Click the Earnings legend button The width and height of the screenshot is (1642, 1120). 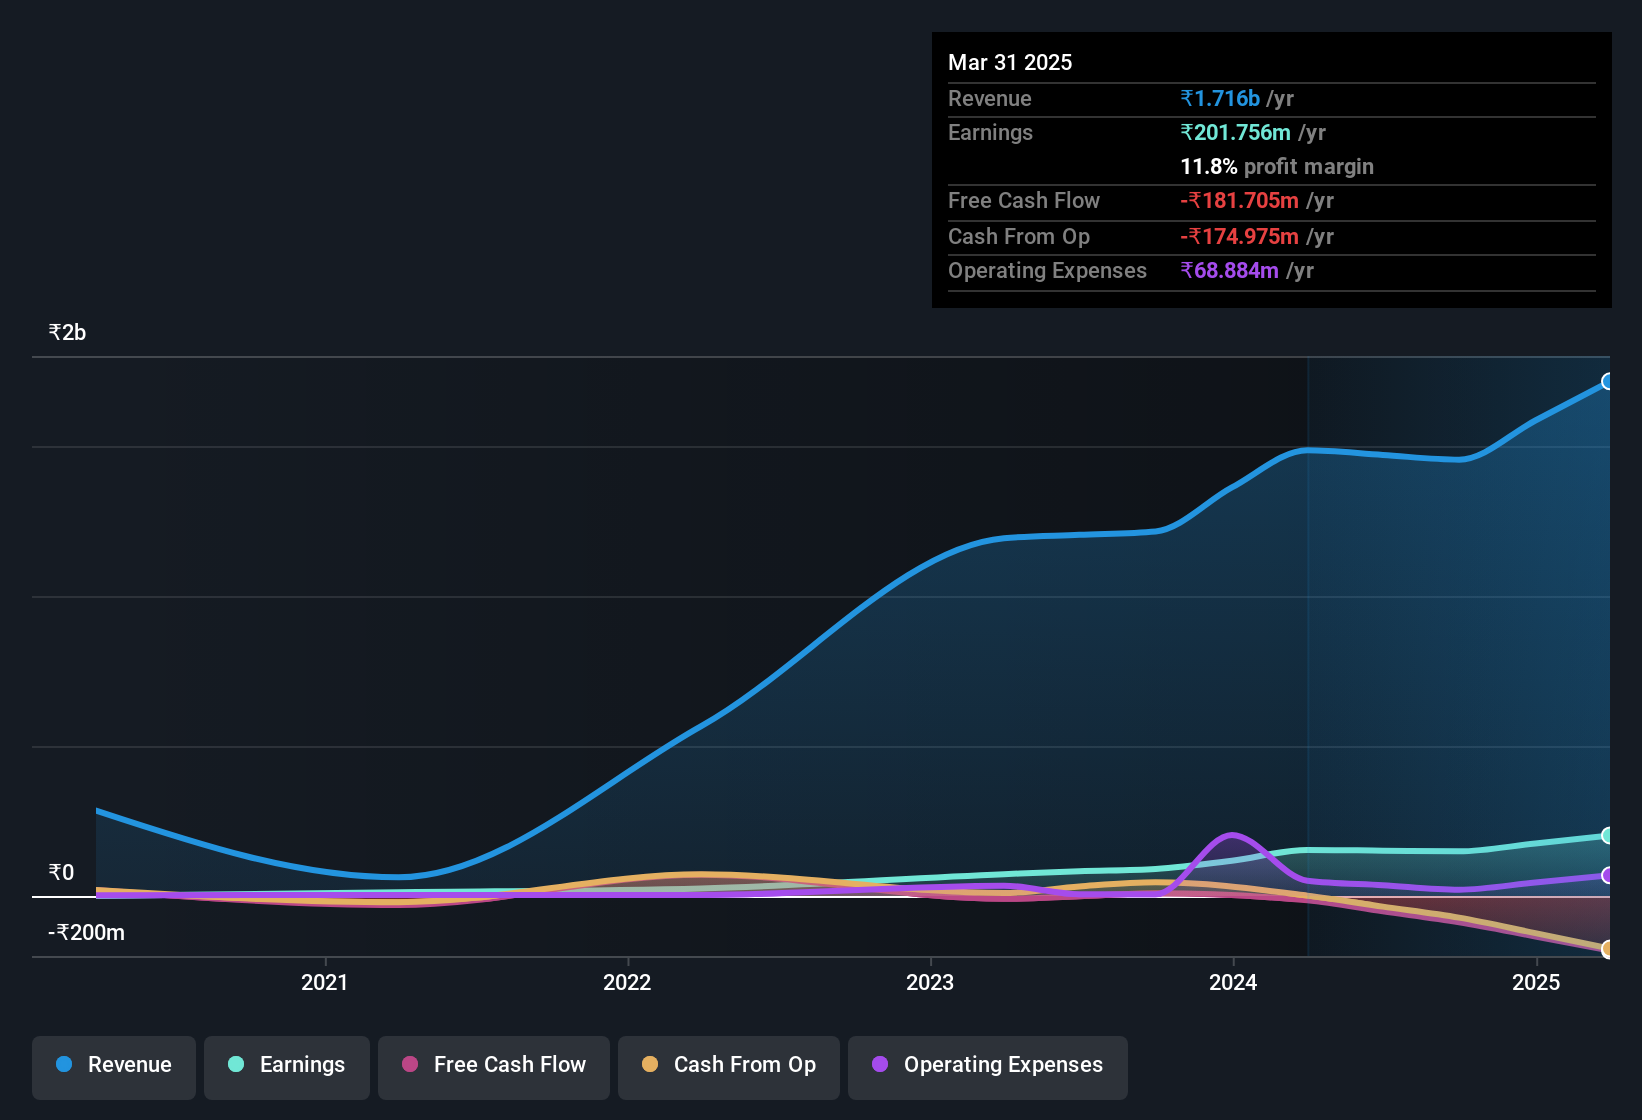[286, 1067]
